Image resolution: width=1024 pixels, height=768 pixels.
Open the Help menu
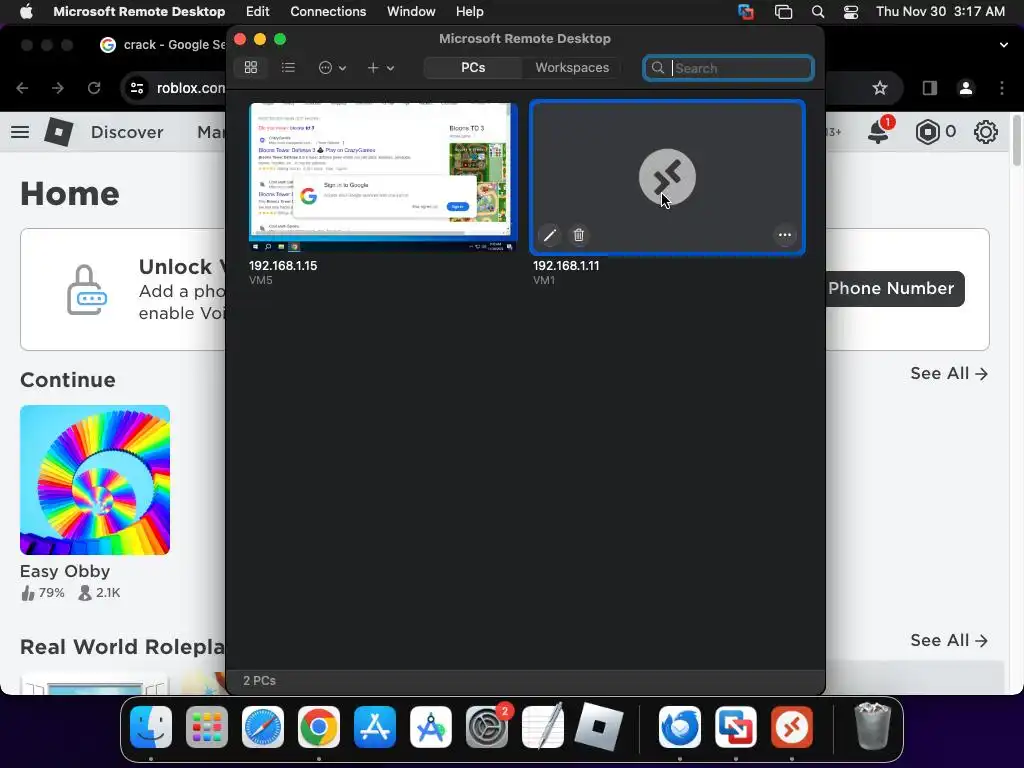coord(470,11)
